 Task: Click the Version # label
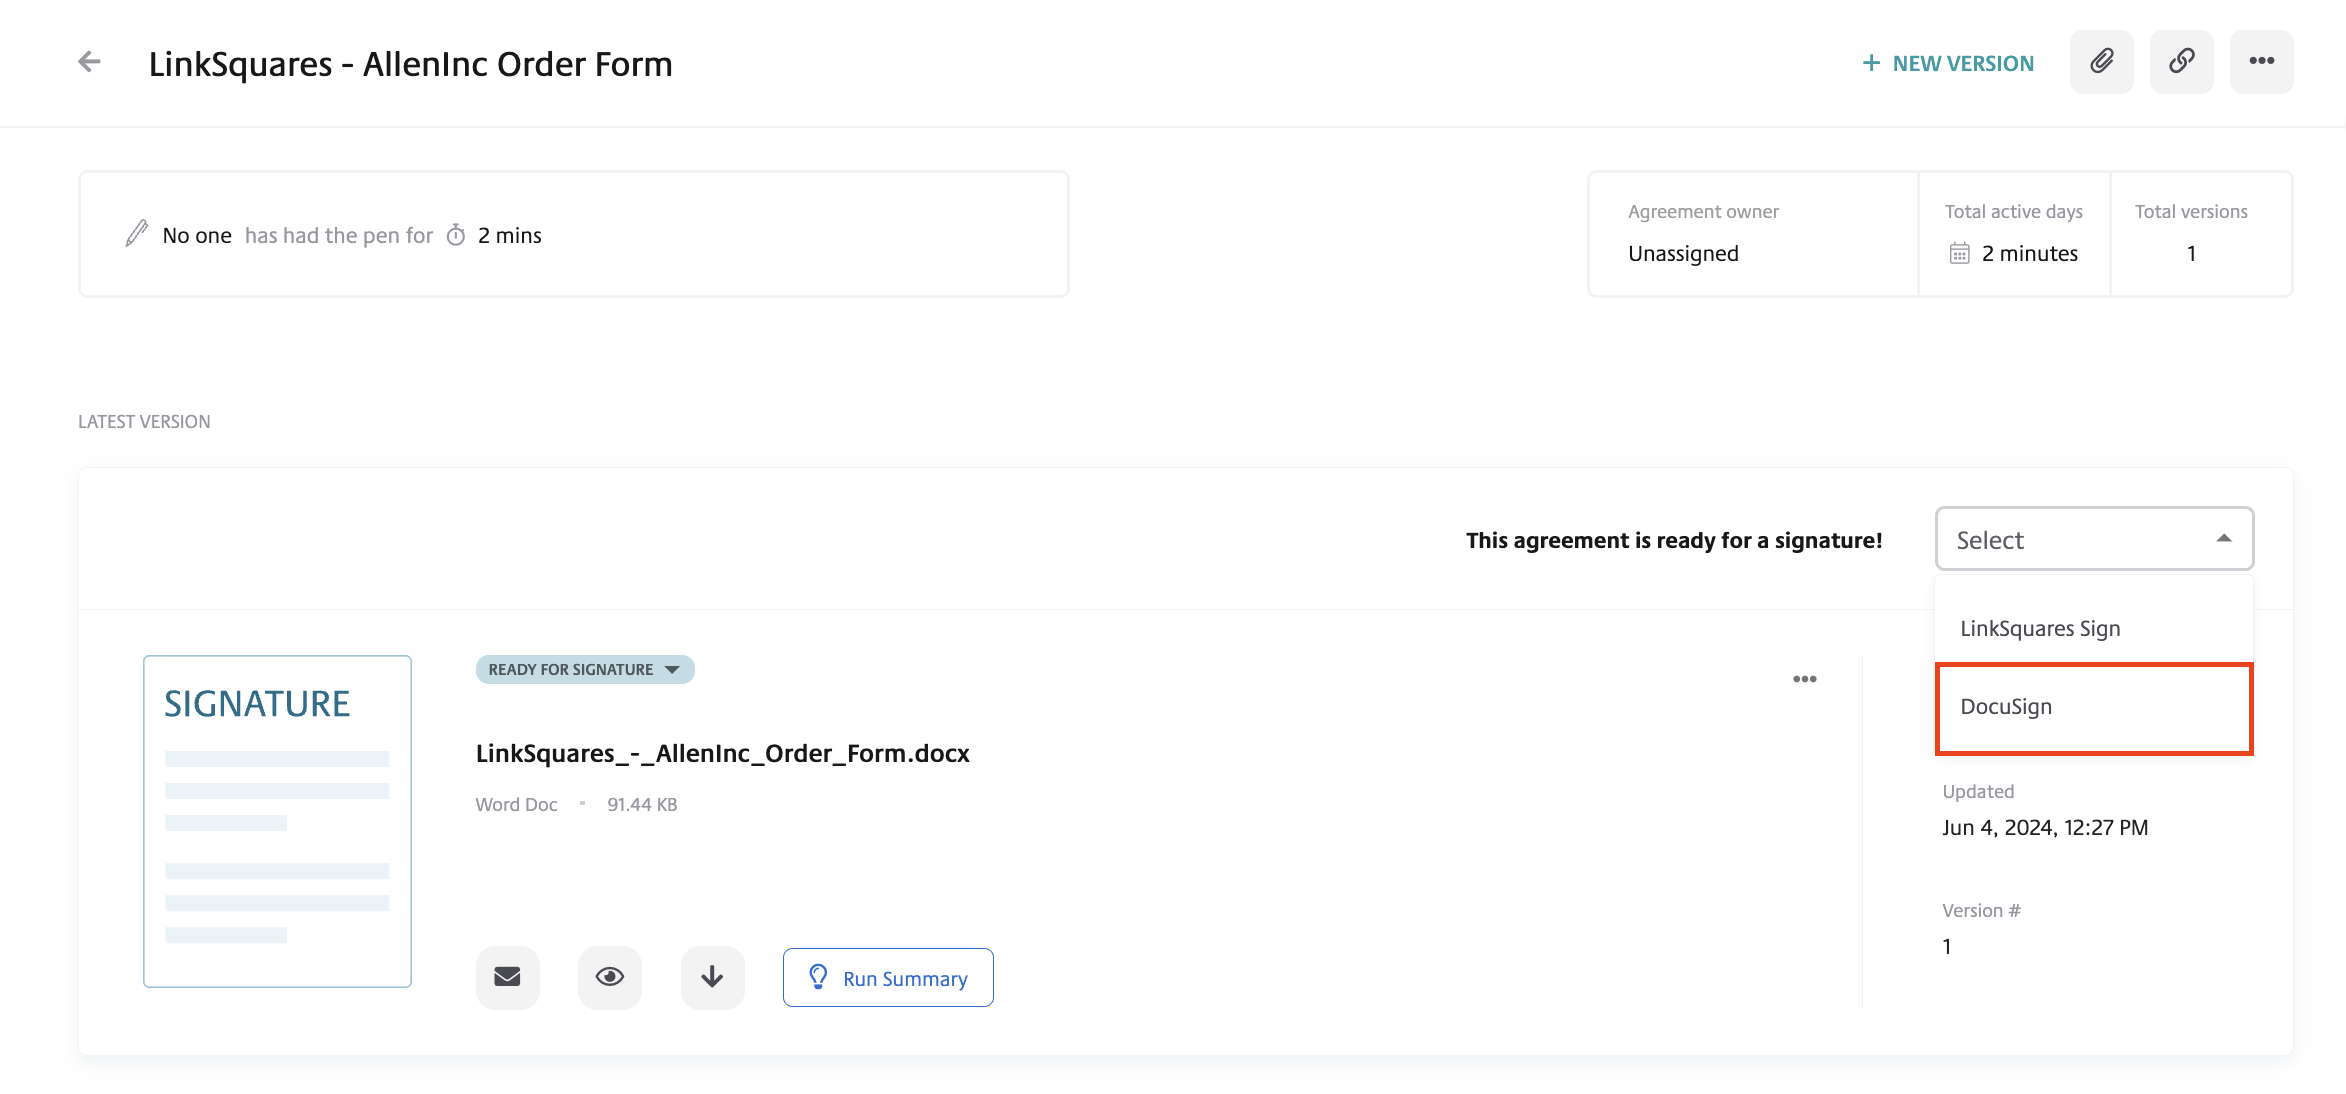tap(1981, 910)
